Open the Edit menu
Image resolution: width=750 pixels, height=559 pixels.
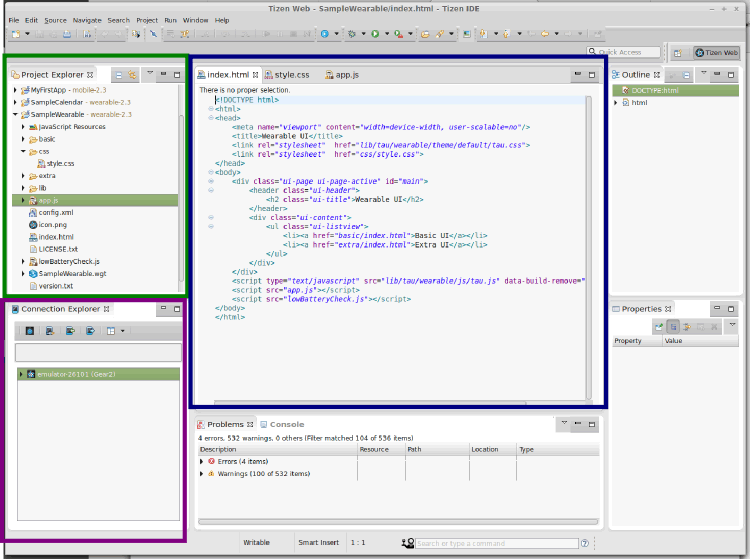coord(31,20)
